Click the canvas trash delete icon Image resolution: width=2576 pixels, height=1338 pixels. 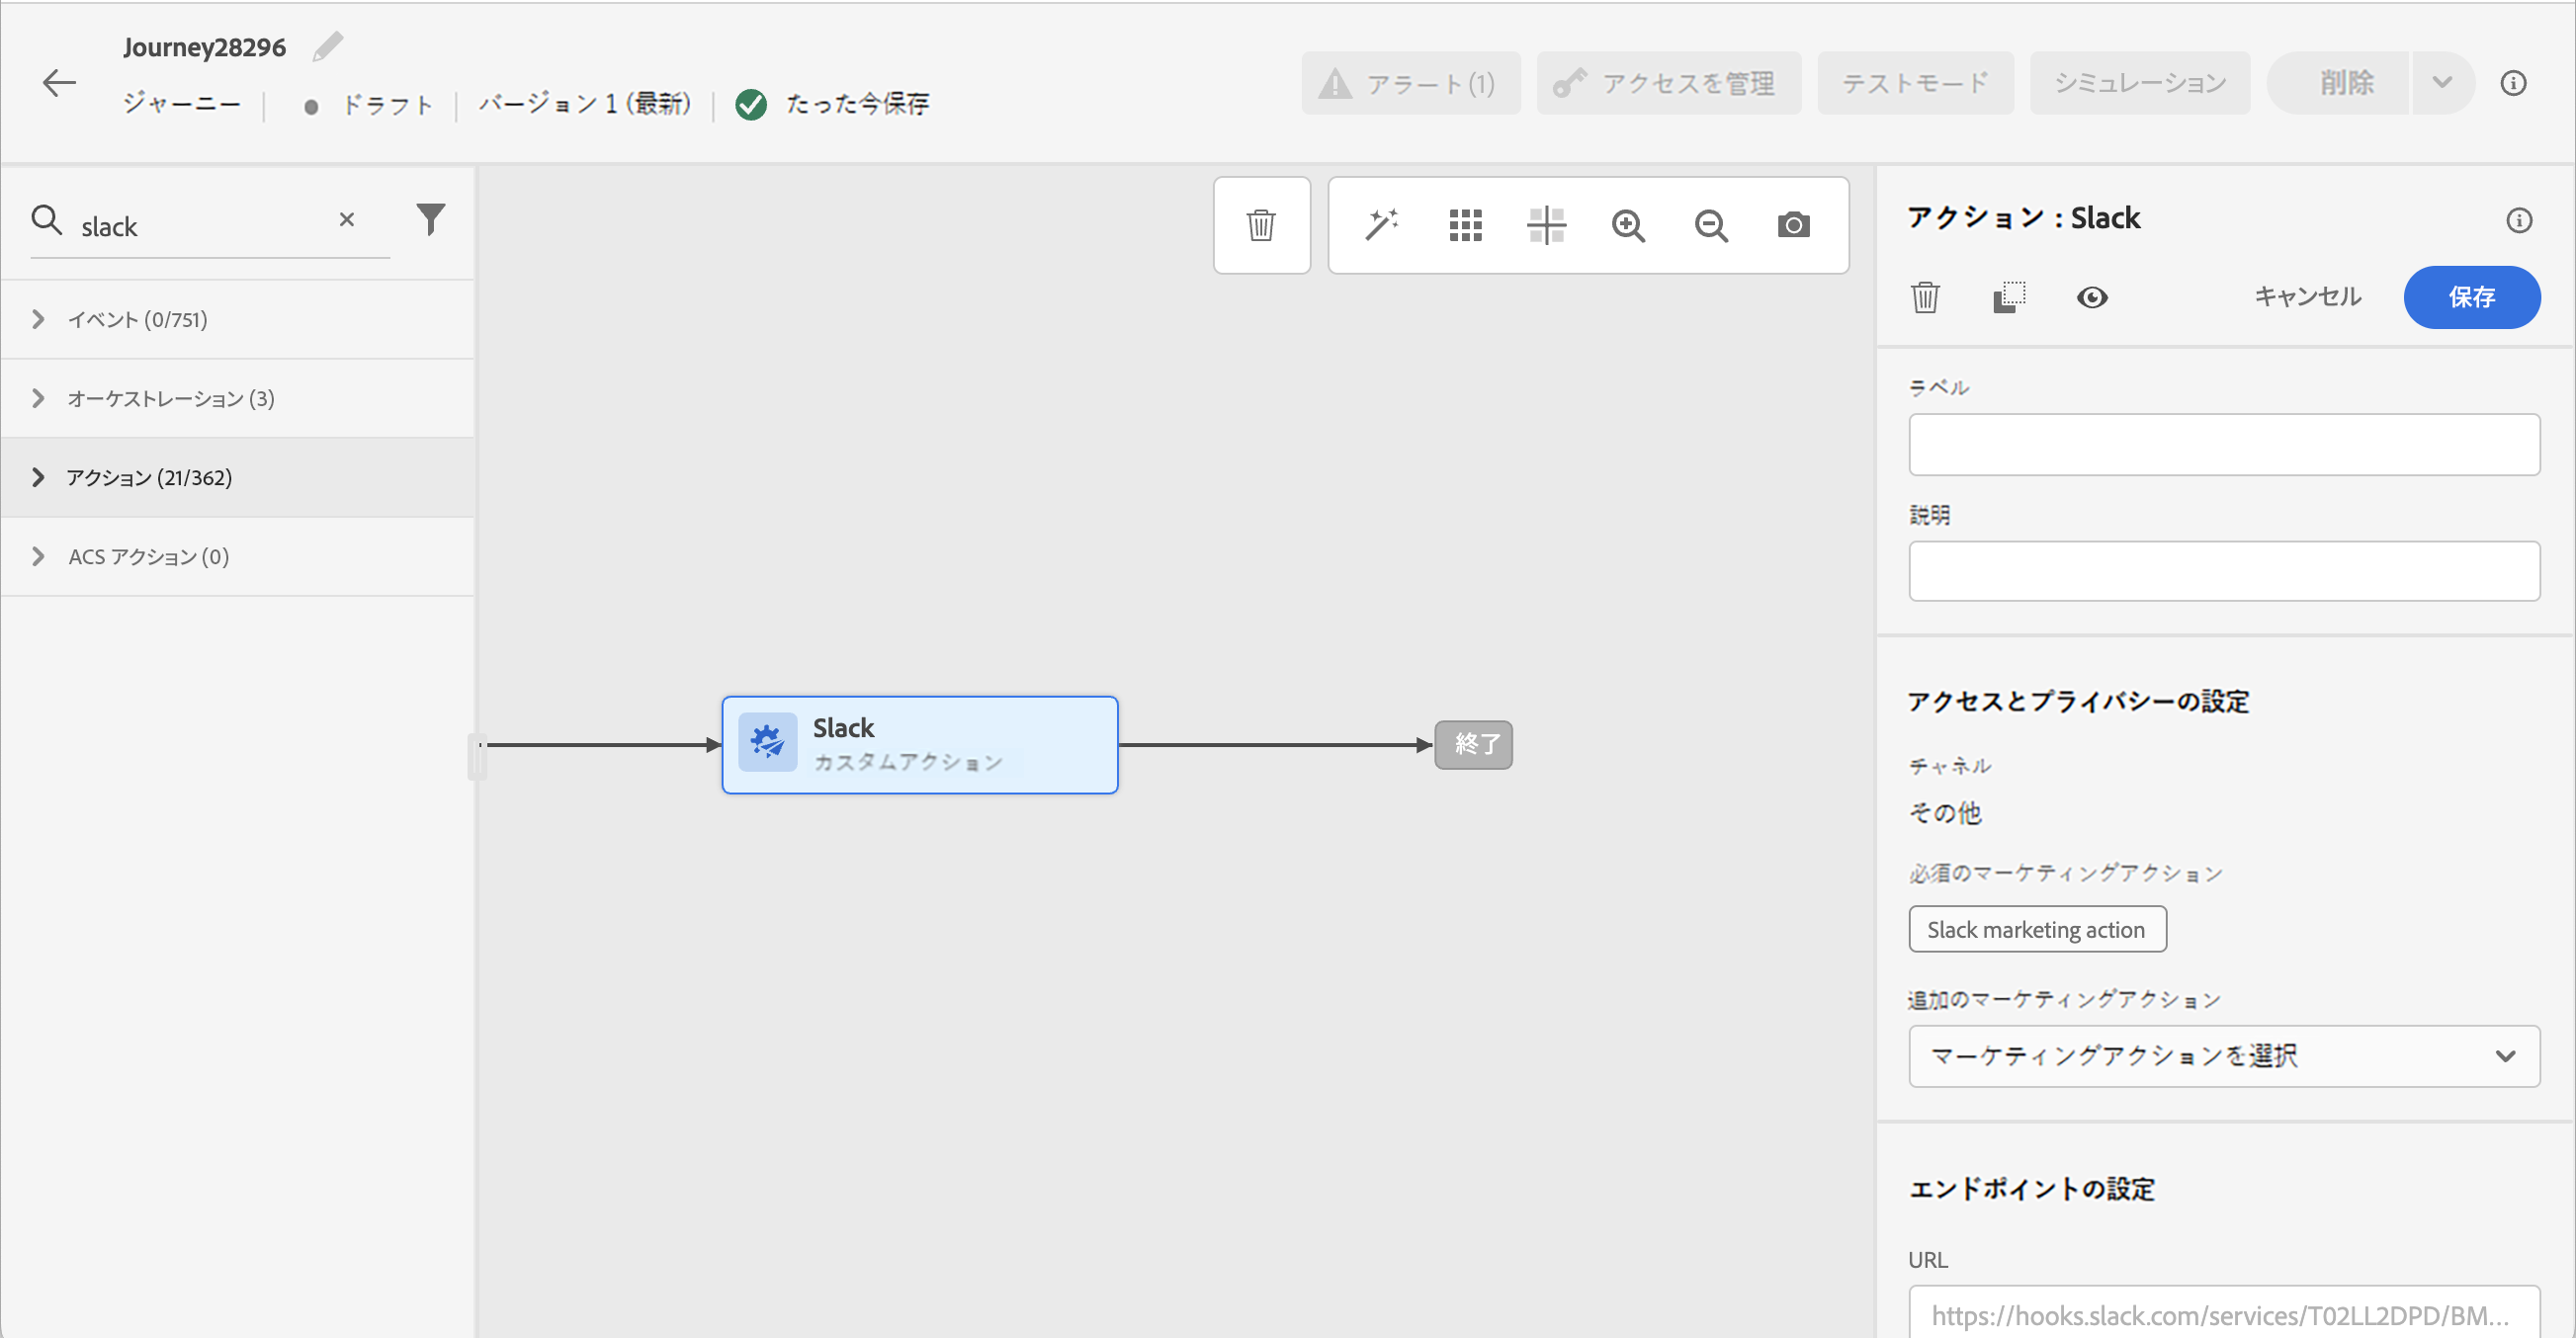click(1261, 225)
